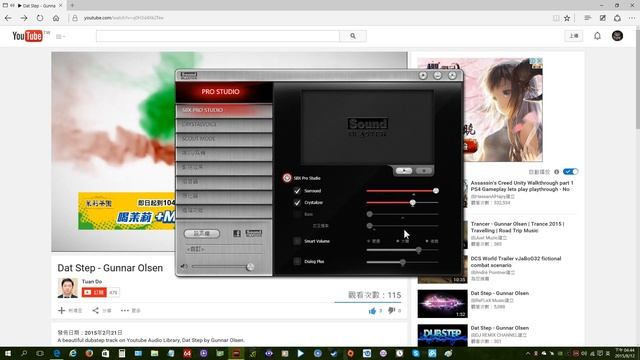This screenshot has width=640, height=360.
Task: Open the browser home page
Action: click(x=56, y=18)
